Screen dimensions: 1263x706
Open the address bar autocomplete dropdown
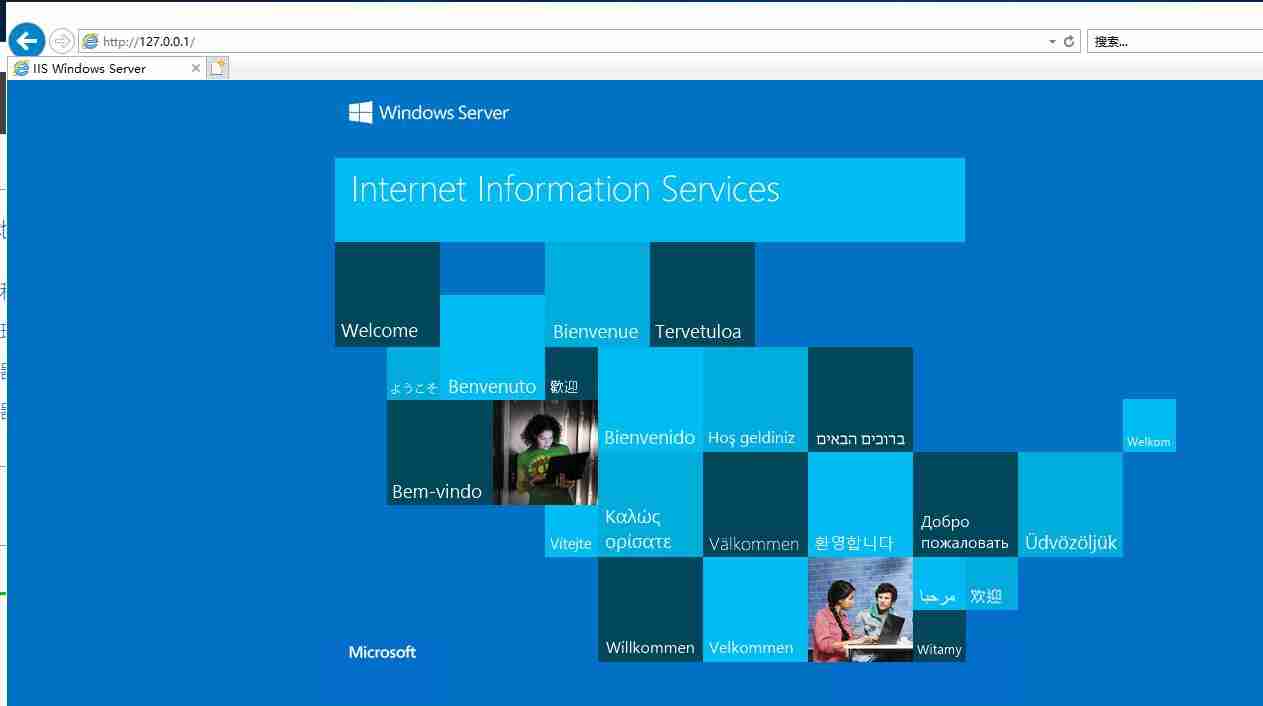coord(1052,41)
